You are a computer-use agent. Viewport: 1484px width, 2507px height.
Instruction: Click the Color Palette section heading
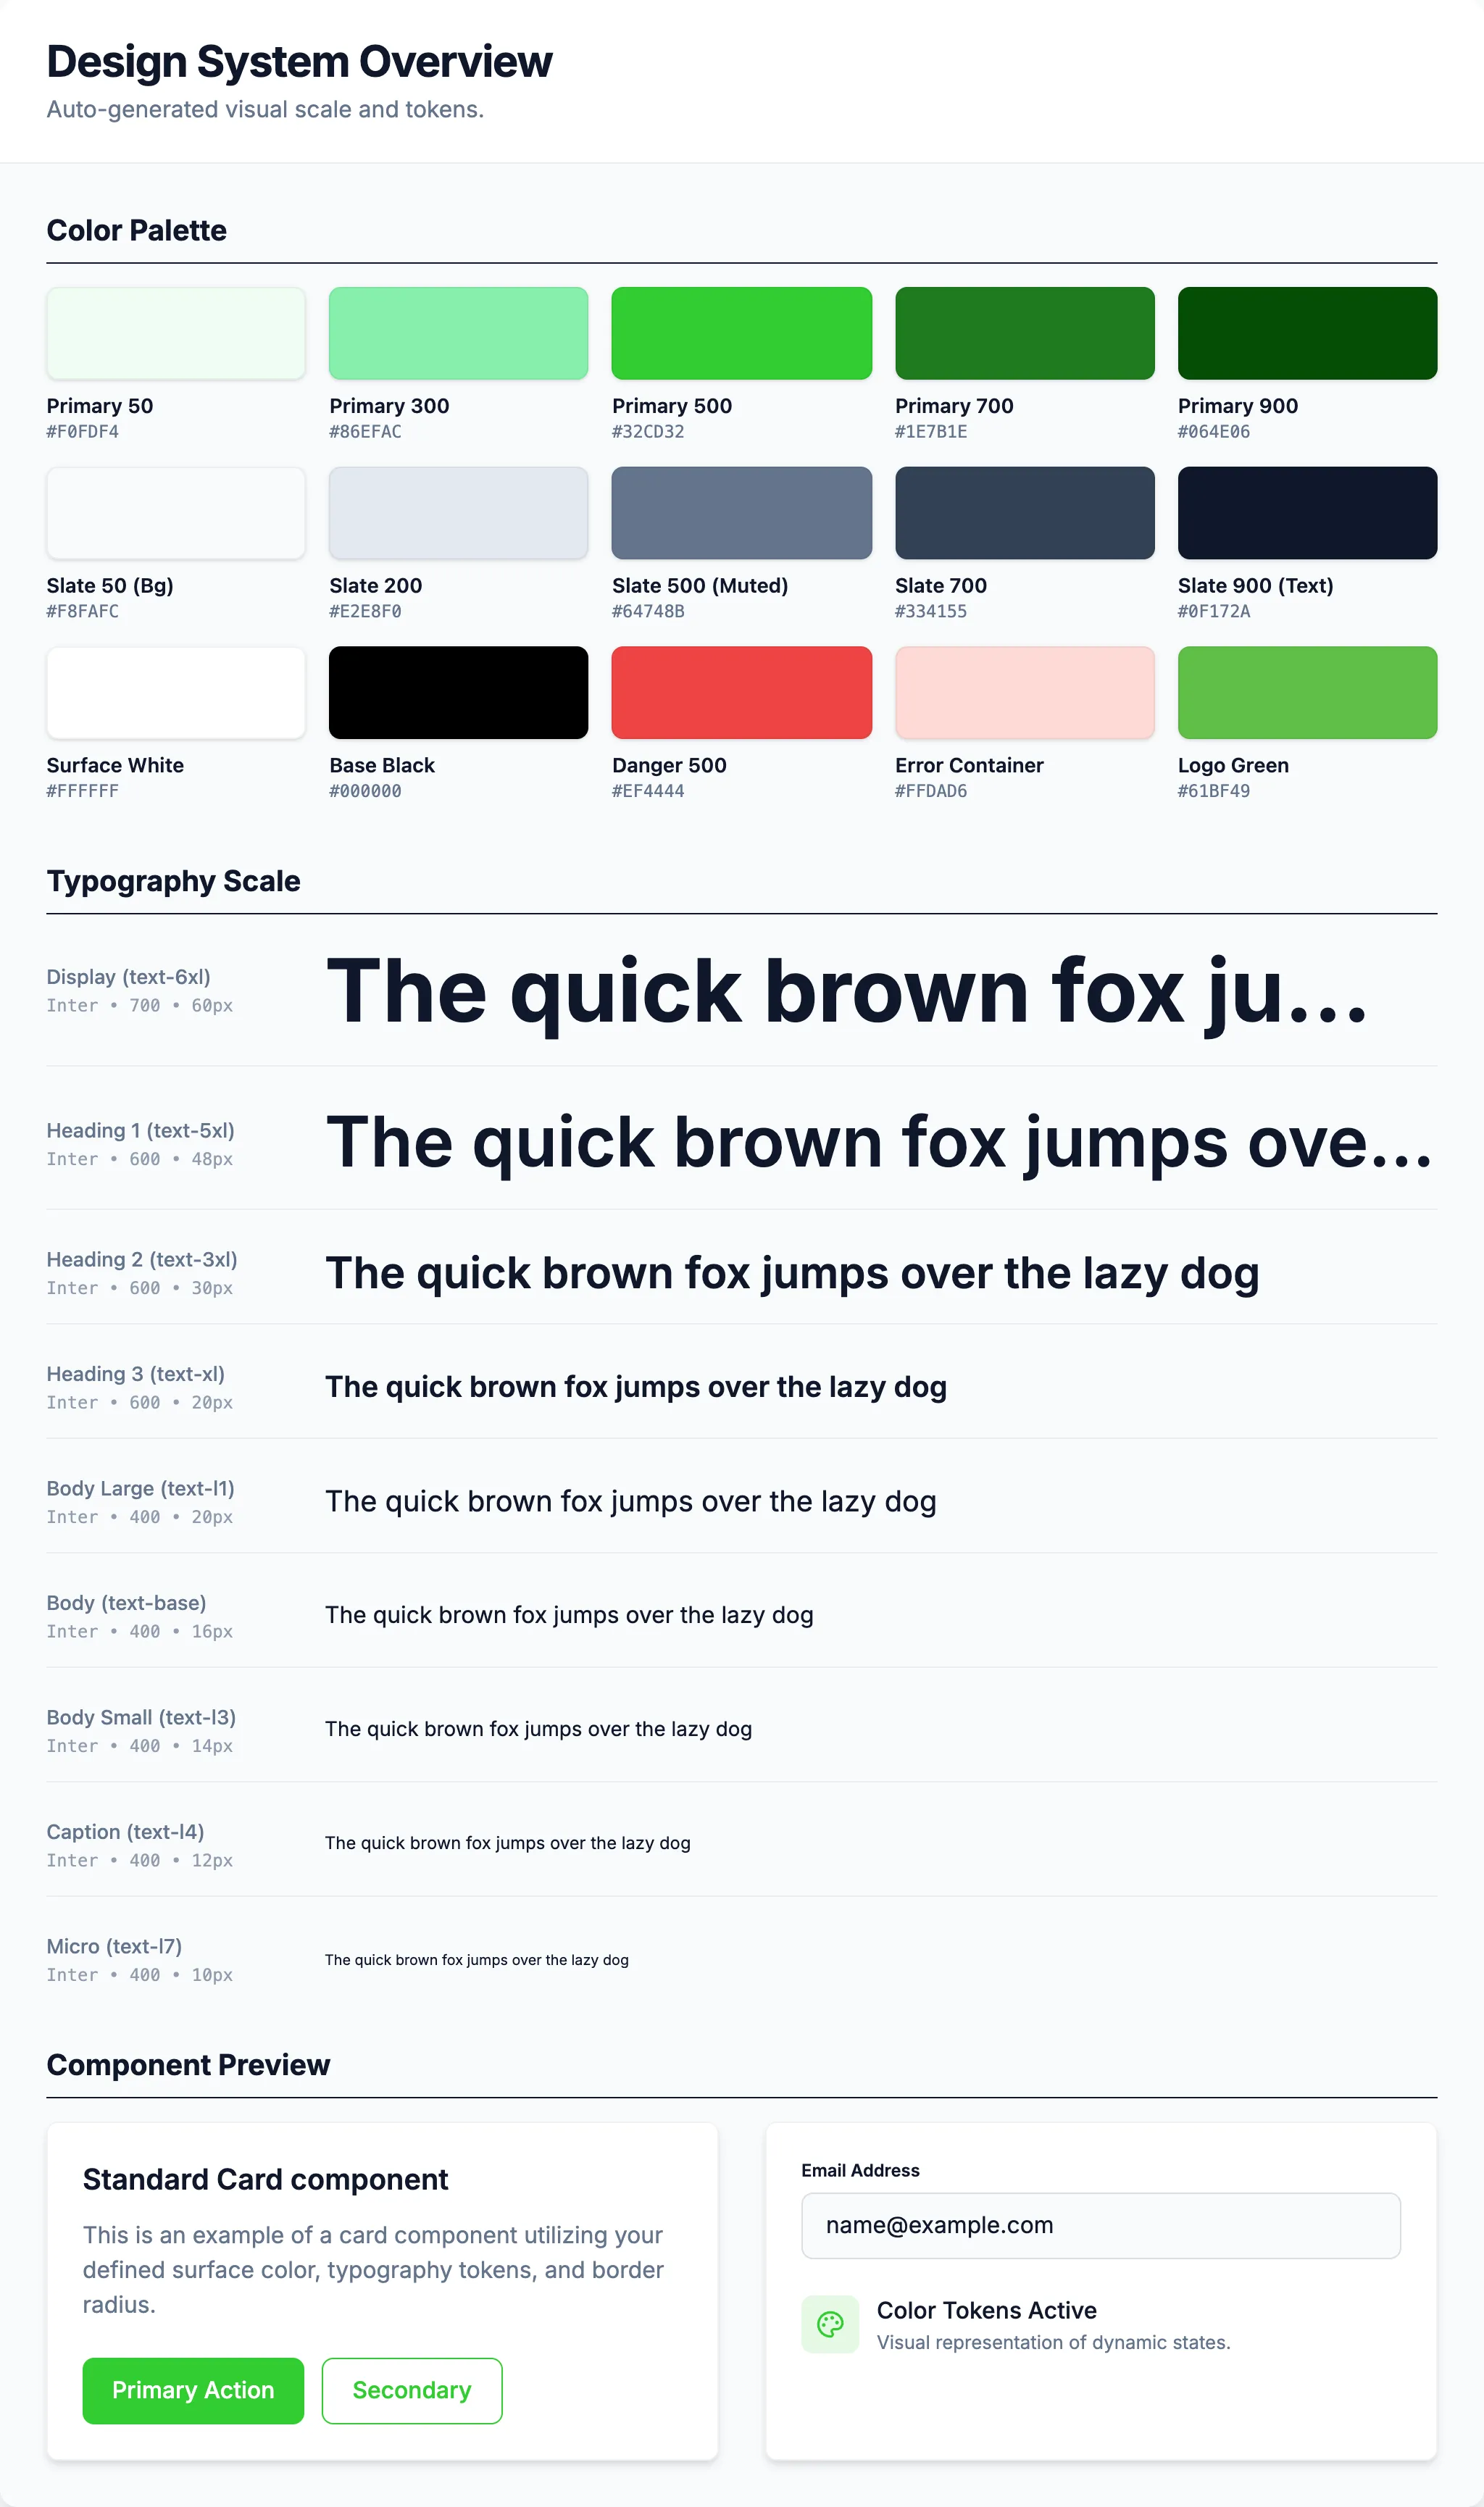coord(137,230)
